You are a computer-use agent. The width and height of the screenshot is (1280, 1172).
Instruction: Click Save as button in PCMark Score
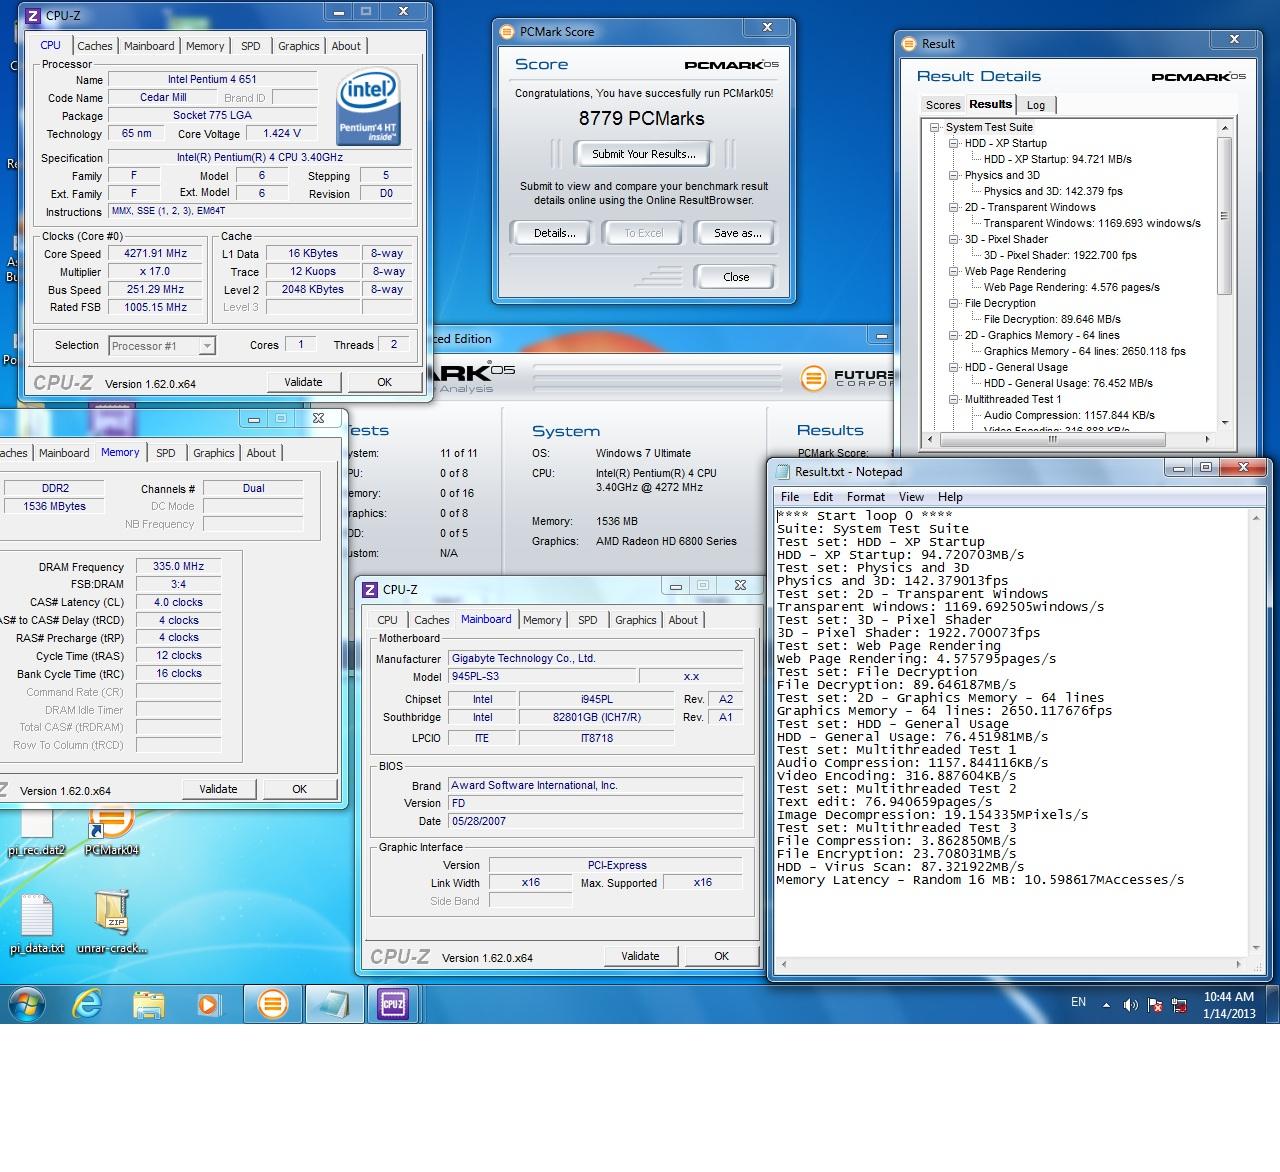[x=737, y=233]
